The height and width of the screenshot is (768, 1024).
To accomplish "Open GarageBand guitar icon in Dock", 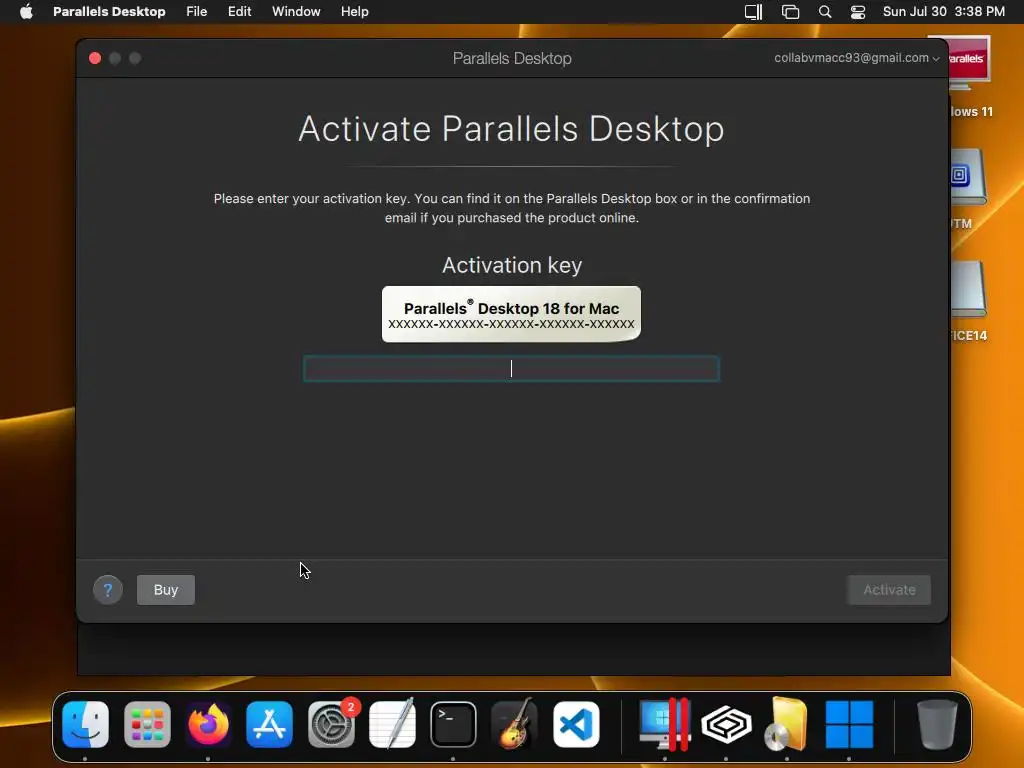I will pyautogui.click(x=515, y=724).
